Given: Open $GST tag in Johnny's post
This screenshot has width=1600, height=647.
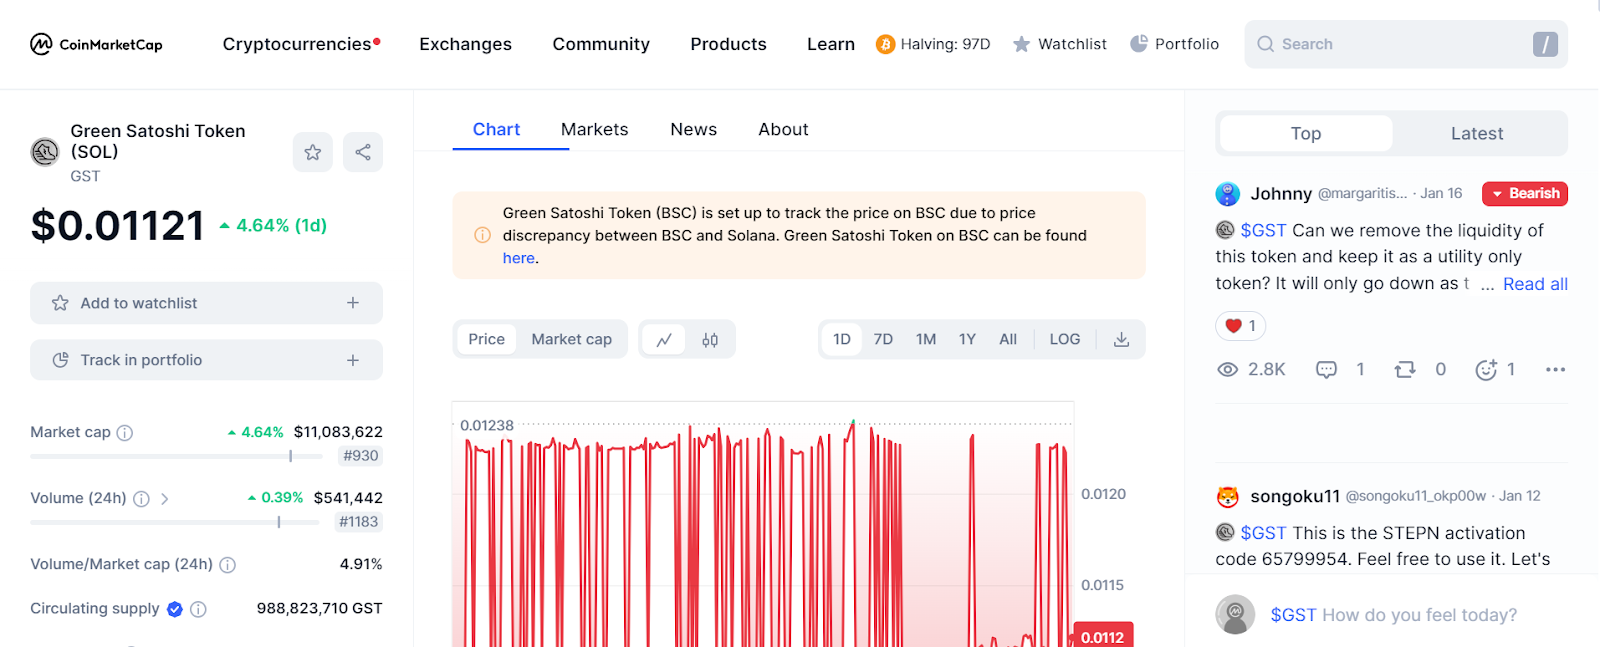Looking at the screenshot, I should tap(1263, 231).
